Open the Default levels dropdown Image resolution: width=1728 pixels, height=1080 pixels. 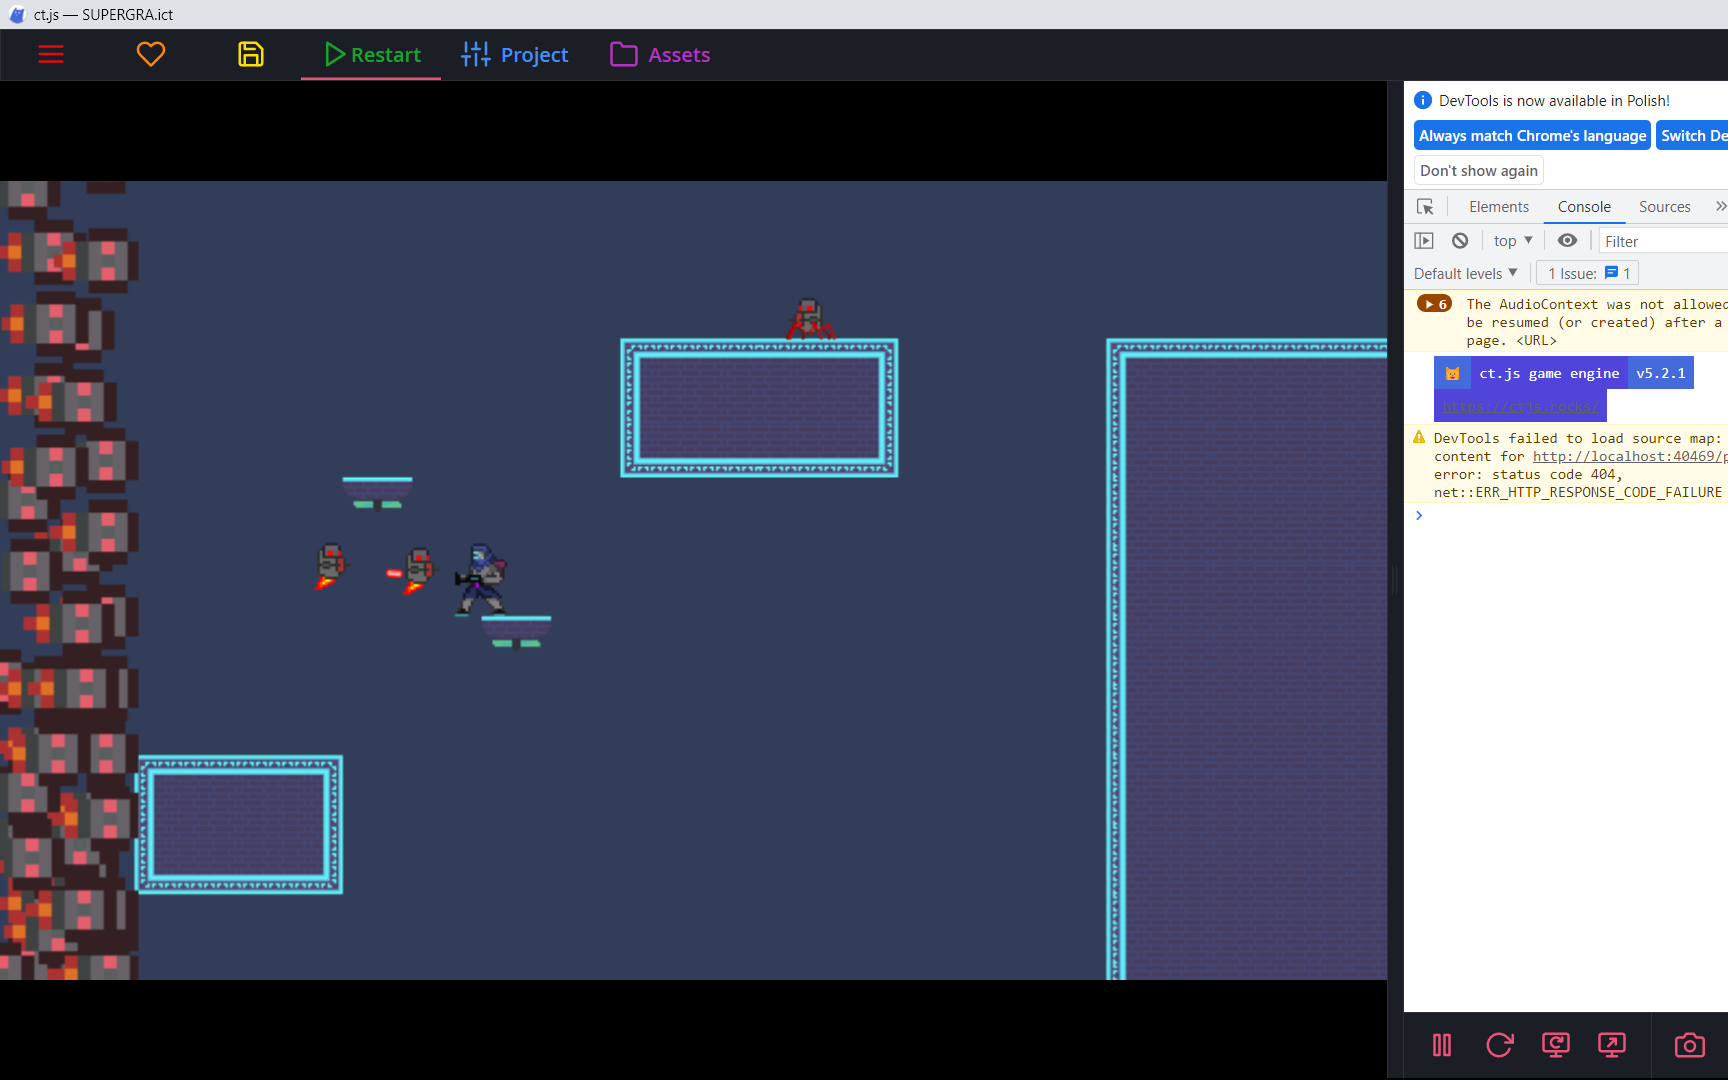coord(1466,273)
